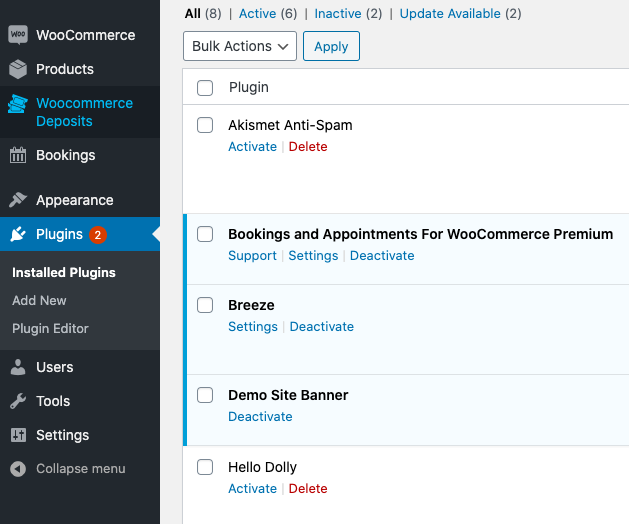Check the Demo Site Banner checkbox
The width and height of the screenshot is (629, 524).
click(205, 395)
